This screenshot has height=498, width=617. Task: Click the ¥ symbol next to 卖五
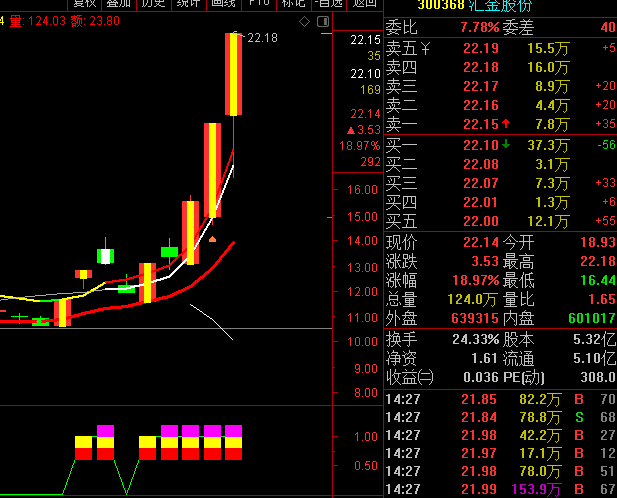(x=426, y=49)
